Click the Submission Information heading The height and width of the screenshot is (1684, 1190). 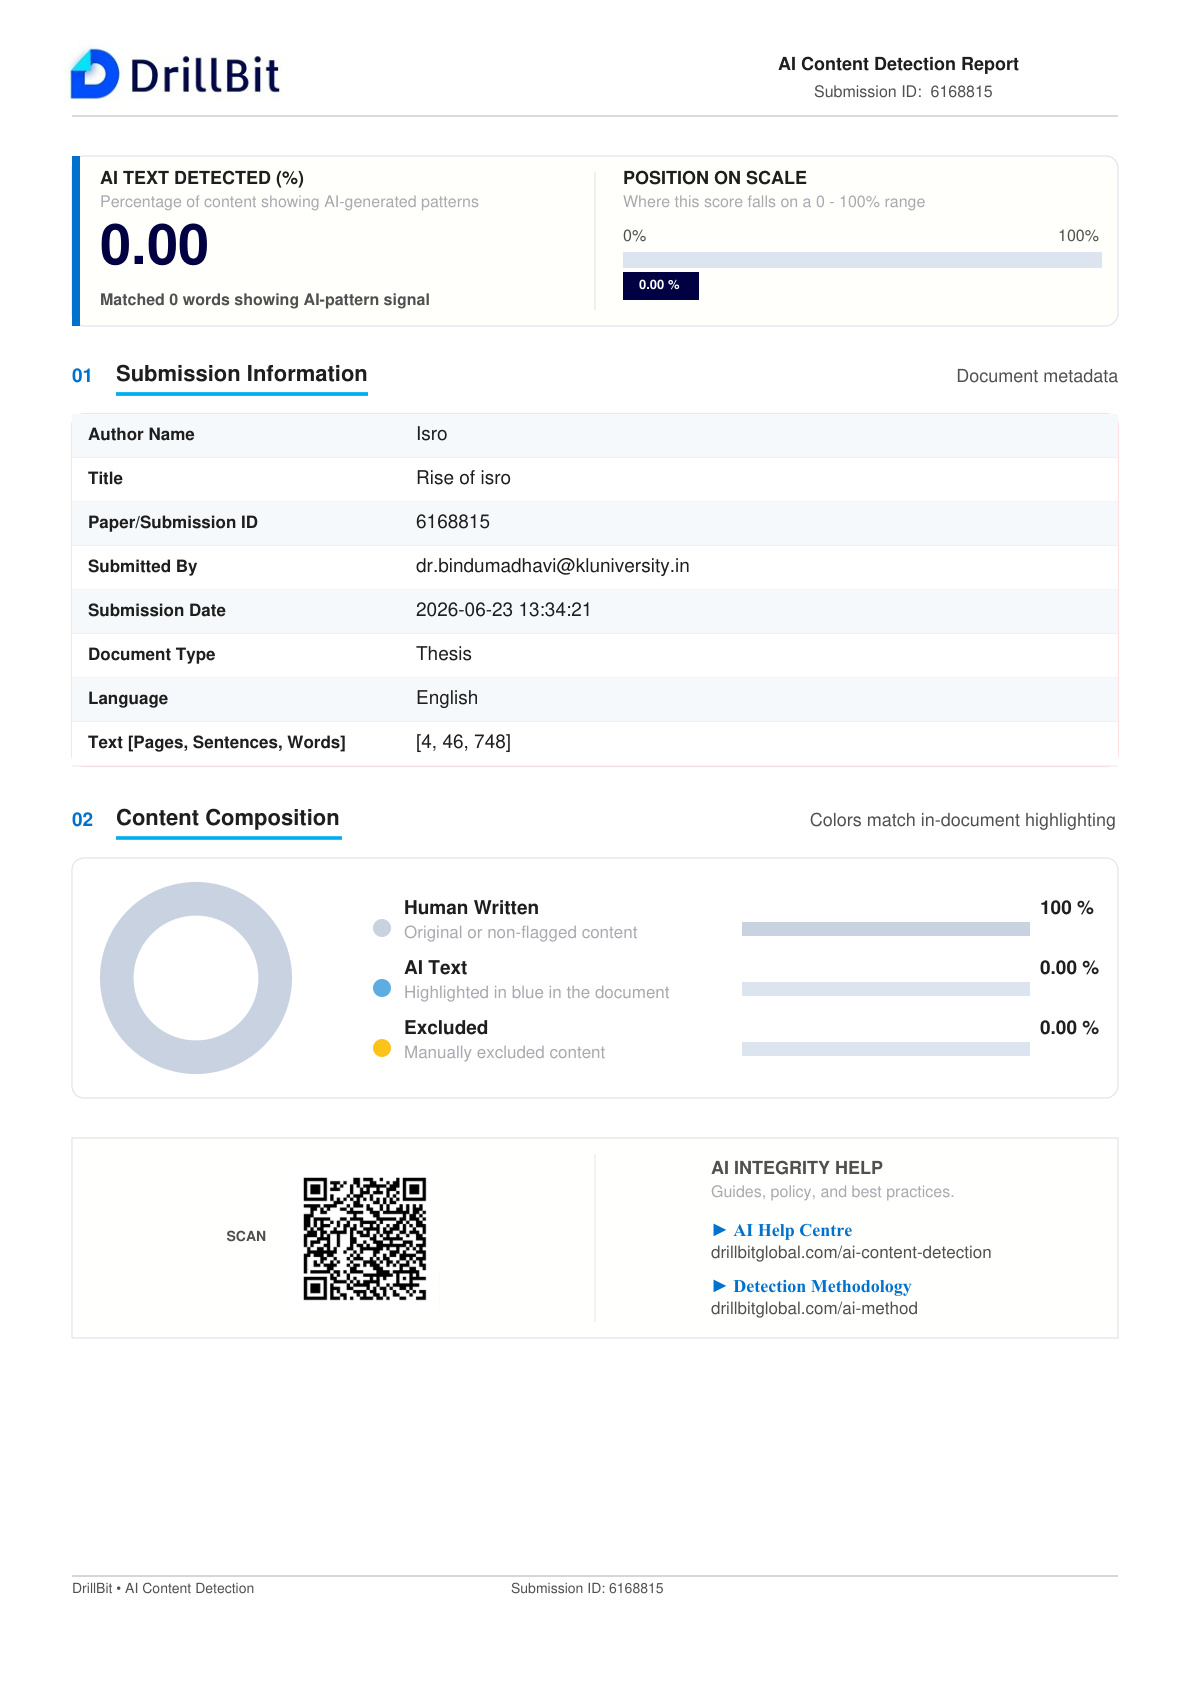[x=242, y=374]
